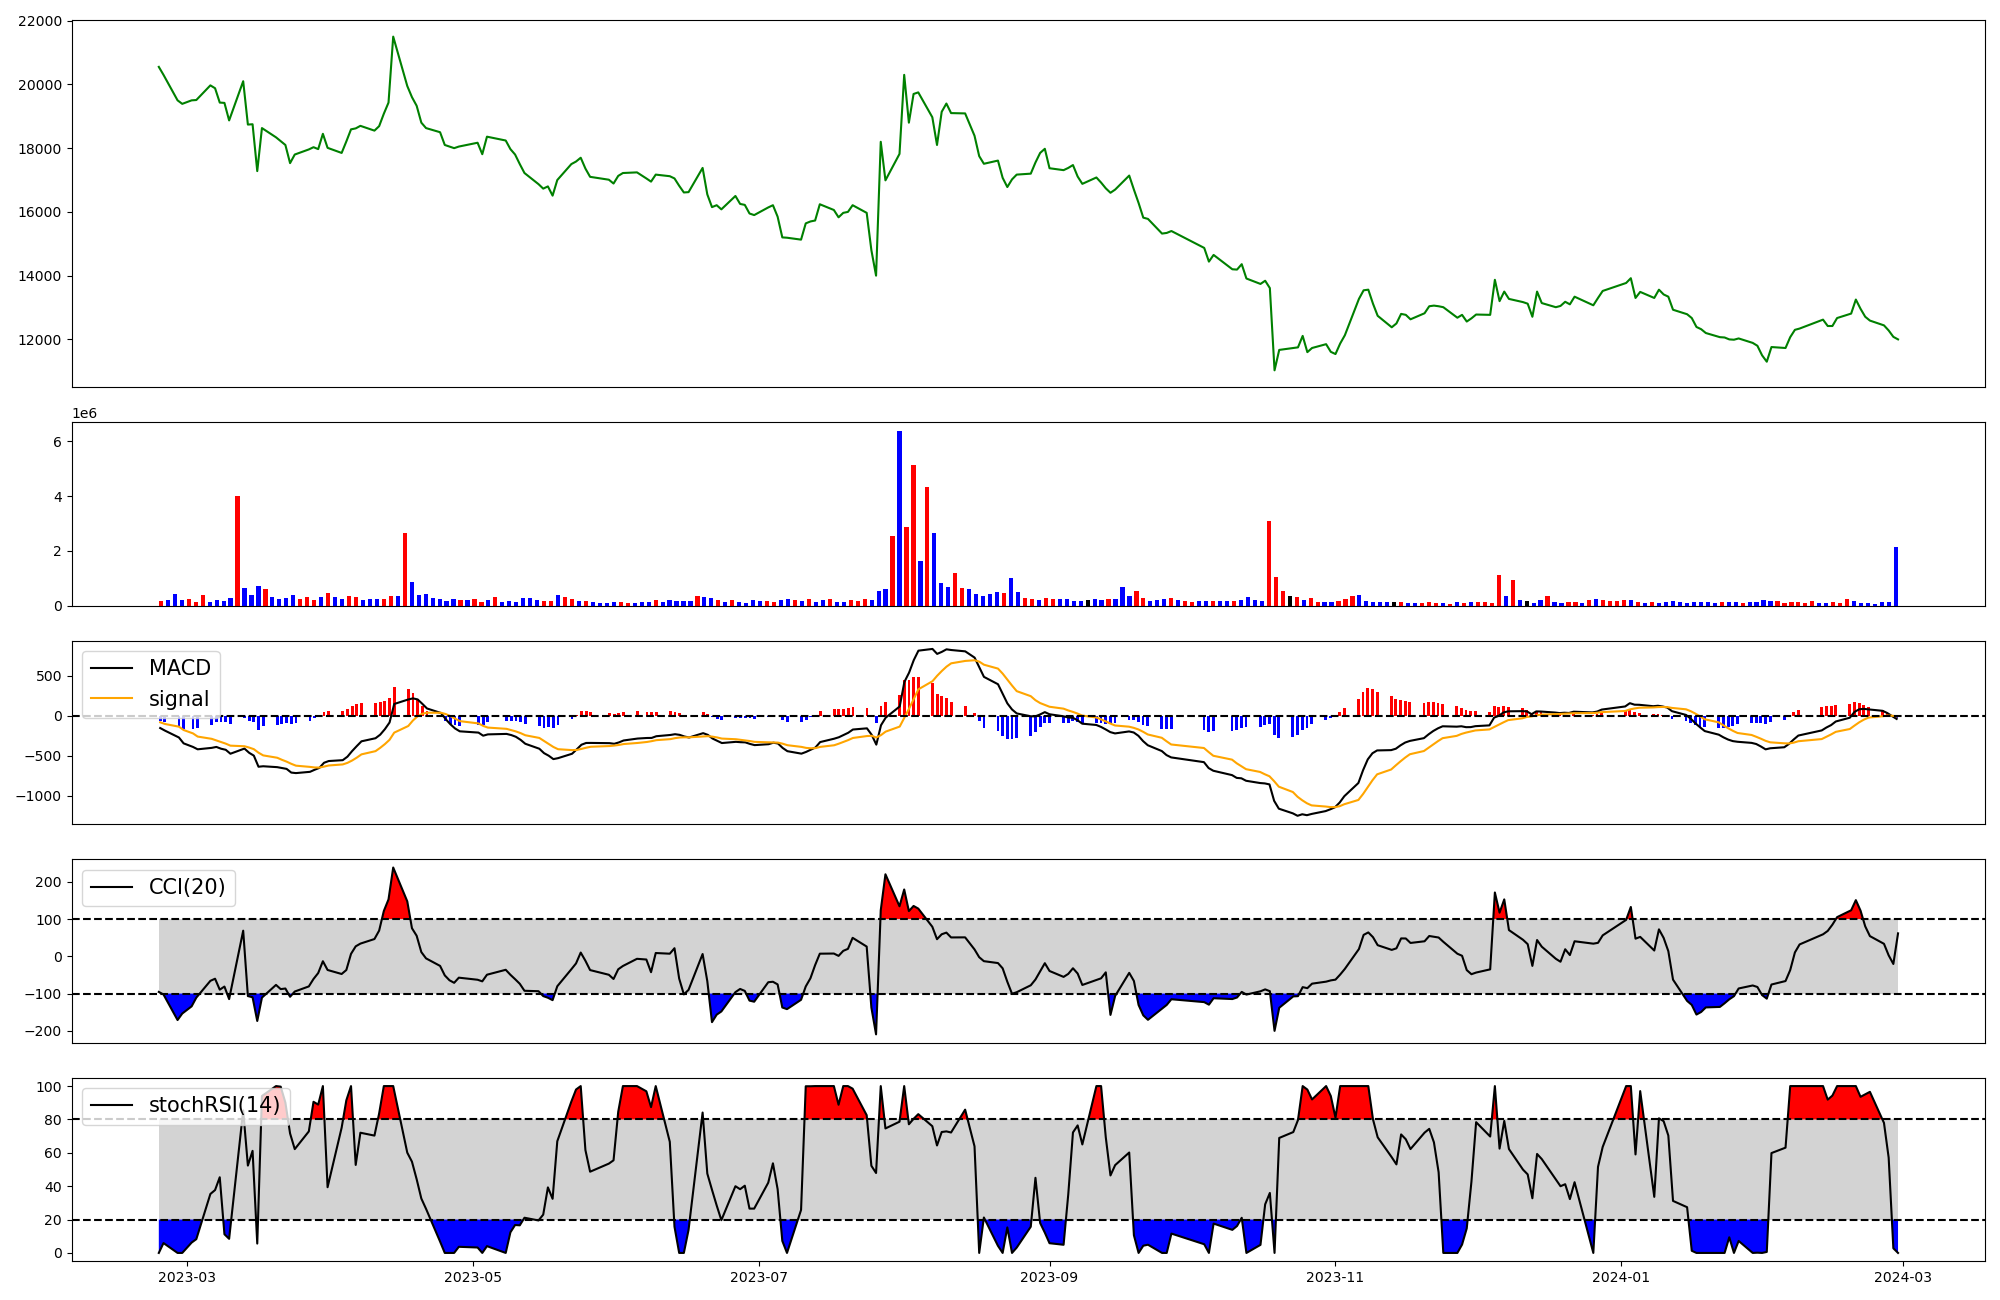Click the stochRSI(14) legend entry
This screenshot has width=2000, height=1300.
coord(214,1105)
